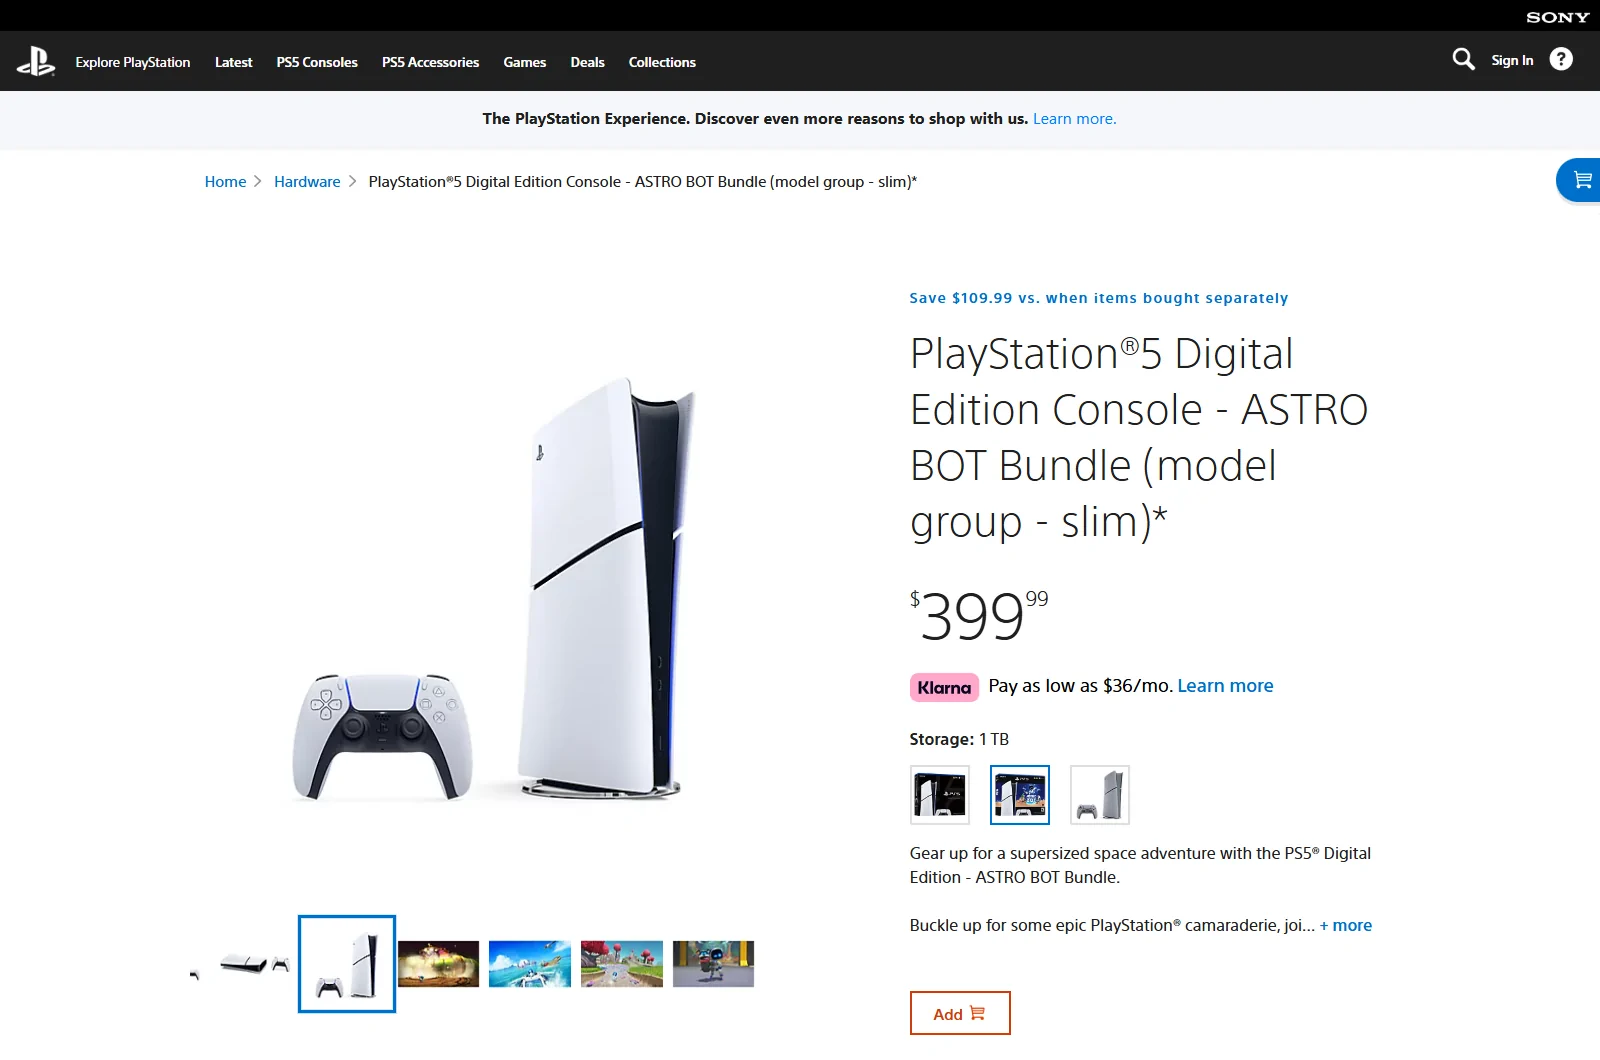Screen dimensions: 1600x1060
Task: Open the Deals menu
Action: coord(588,62)
